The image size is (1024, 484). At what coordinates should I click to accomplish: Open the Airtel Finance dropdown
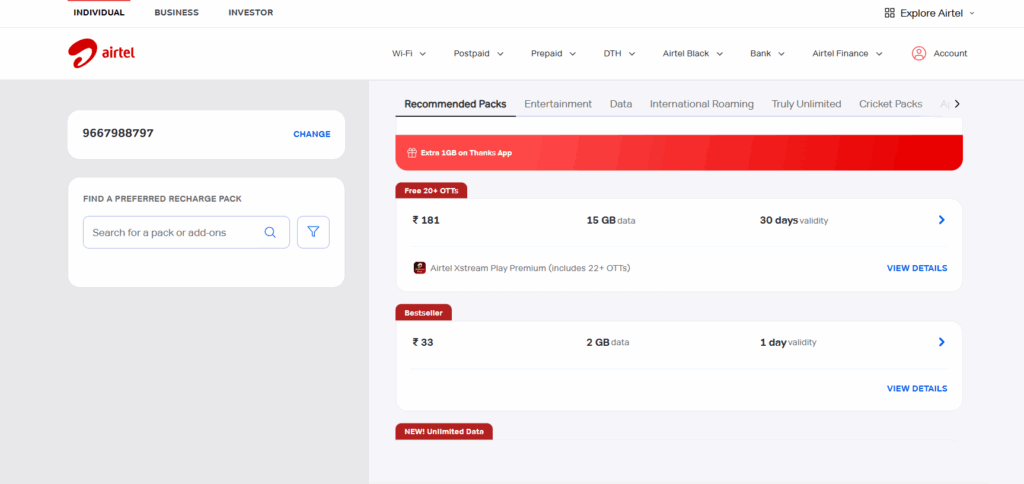click(847, 53)
